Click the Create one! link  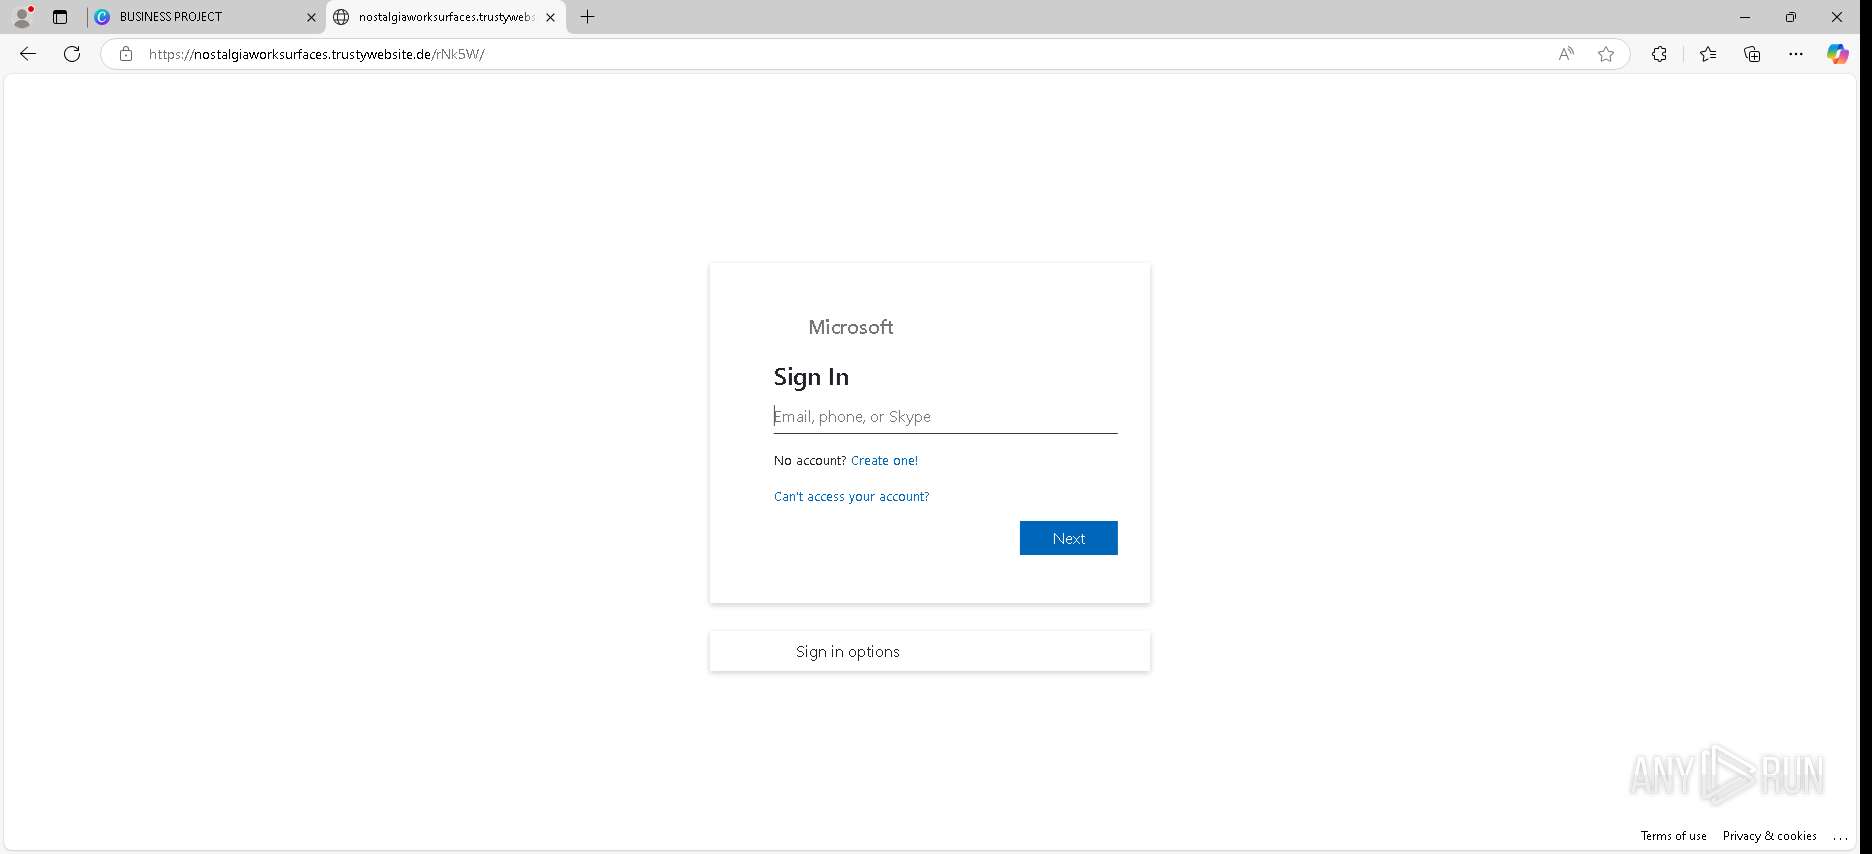(884, 461)
